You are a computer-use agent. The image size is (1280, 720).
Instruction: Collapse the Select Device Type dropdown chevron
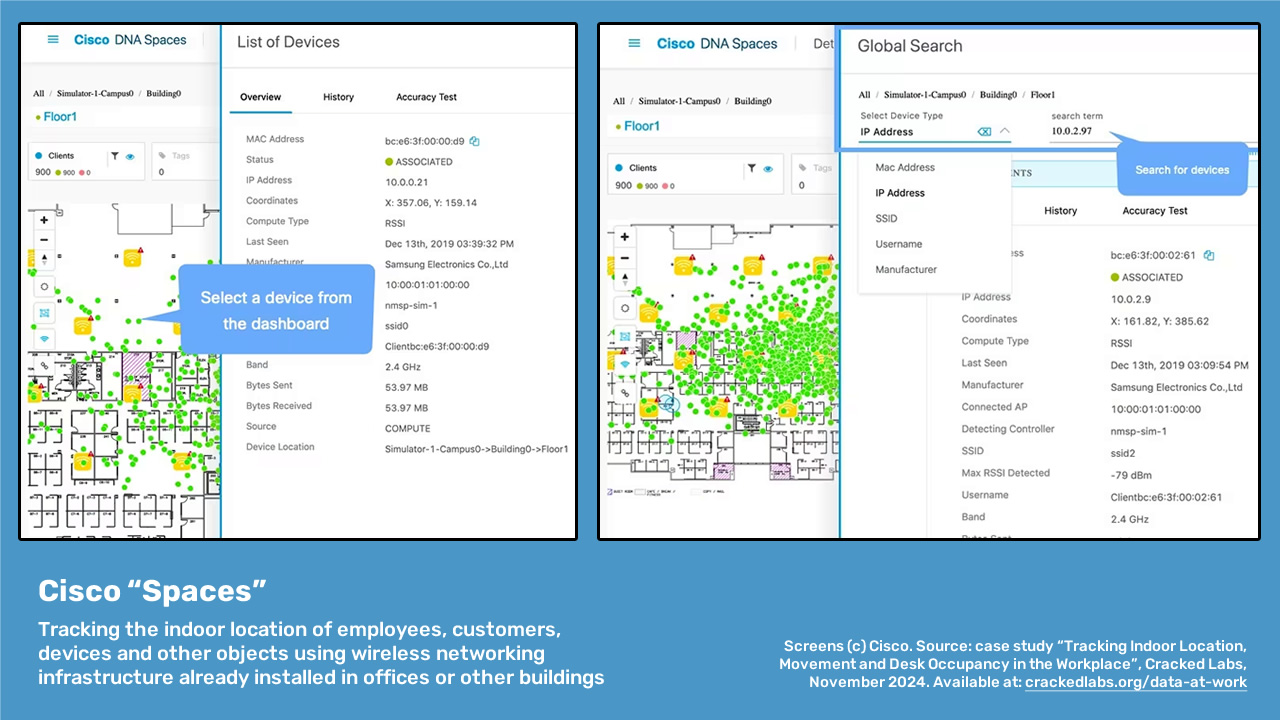point(1005,131)
